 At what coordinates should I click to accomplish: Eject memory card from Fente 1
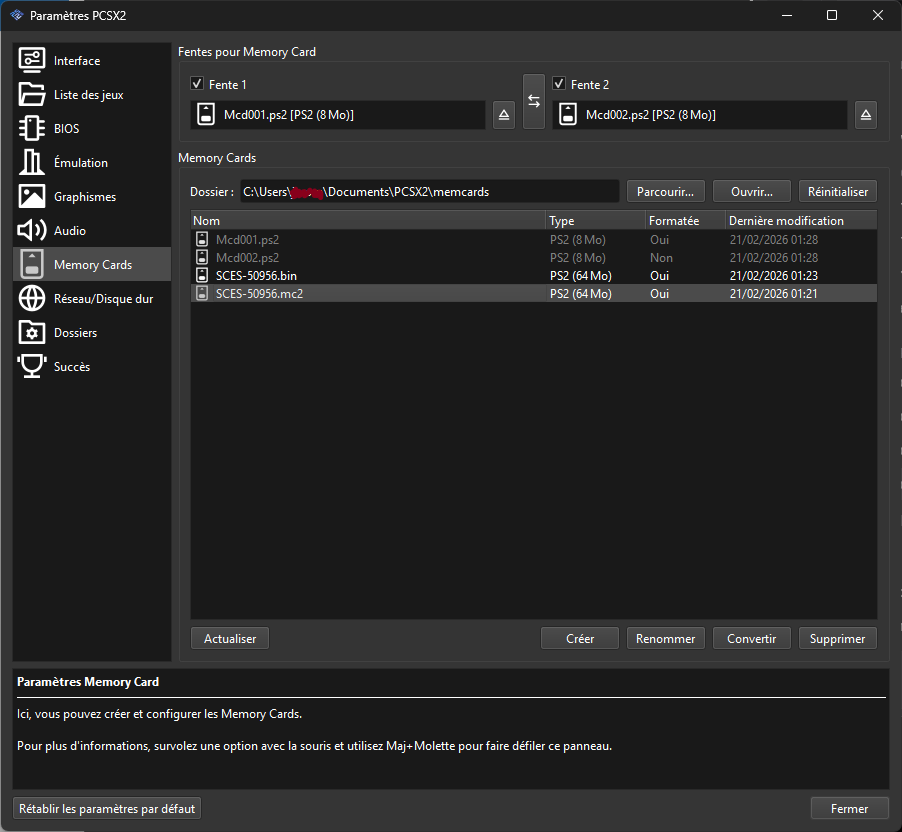505,115
